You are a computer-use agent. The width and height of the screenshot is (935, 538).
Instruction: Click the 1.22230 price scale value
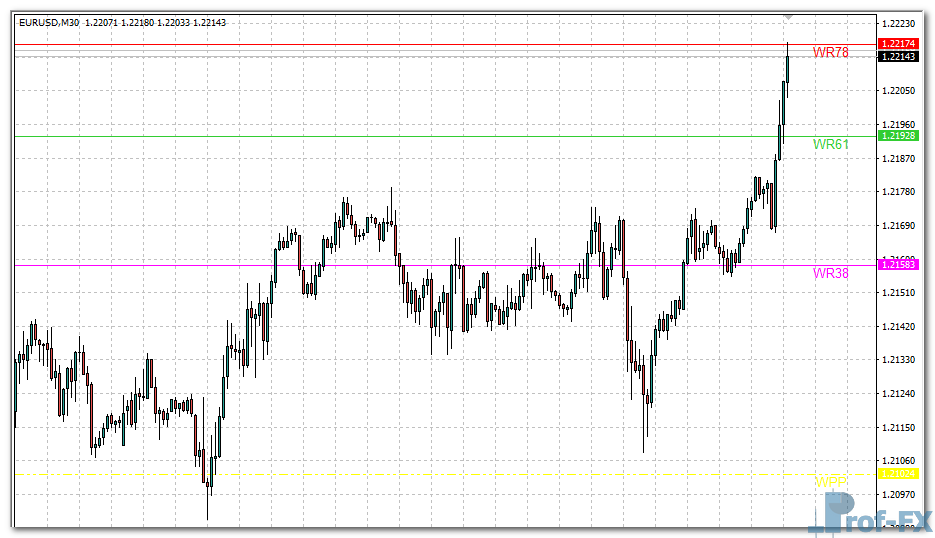click(x=898, y=23)
